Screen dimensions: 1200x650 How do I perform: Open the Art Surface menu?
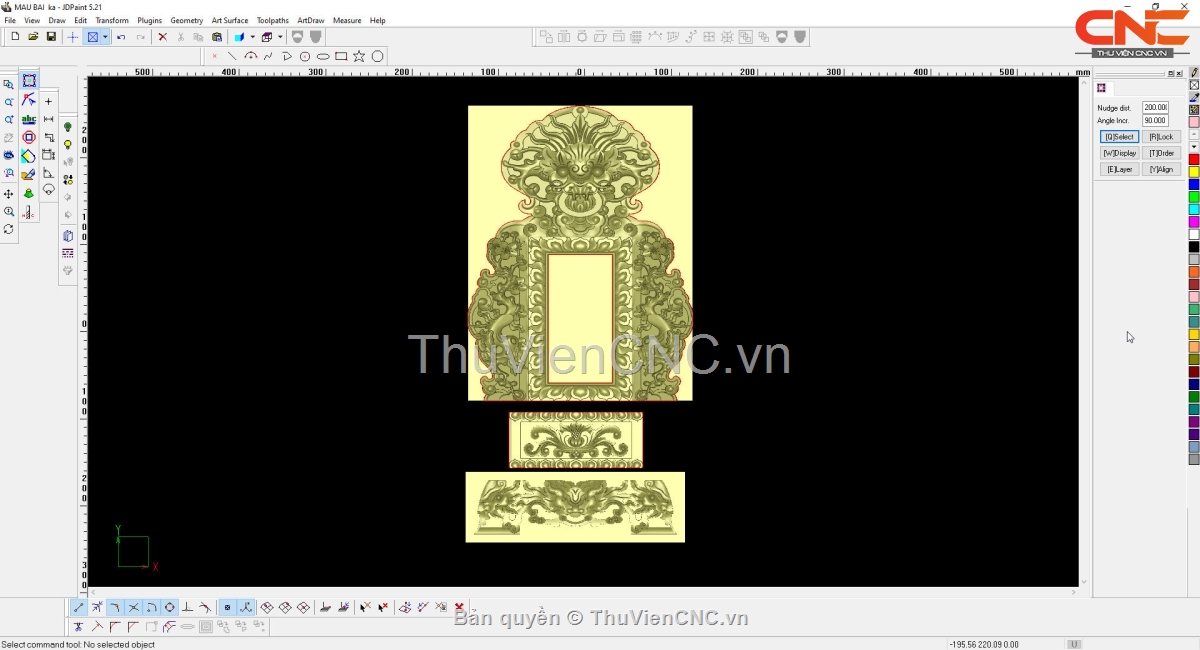(x=229, y=20)
